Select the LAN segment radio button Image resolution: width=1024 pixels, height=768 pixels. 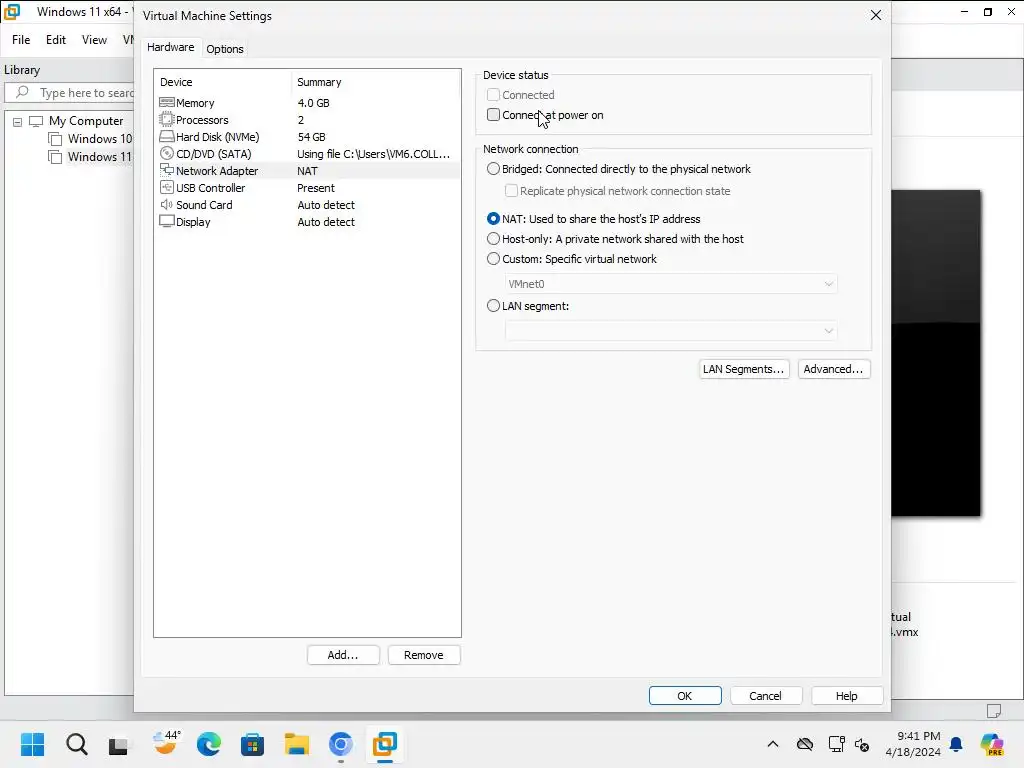click(x=494, y=306)
